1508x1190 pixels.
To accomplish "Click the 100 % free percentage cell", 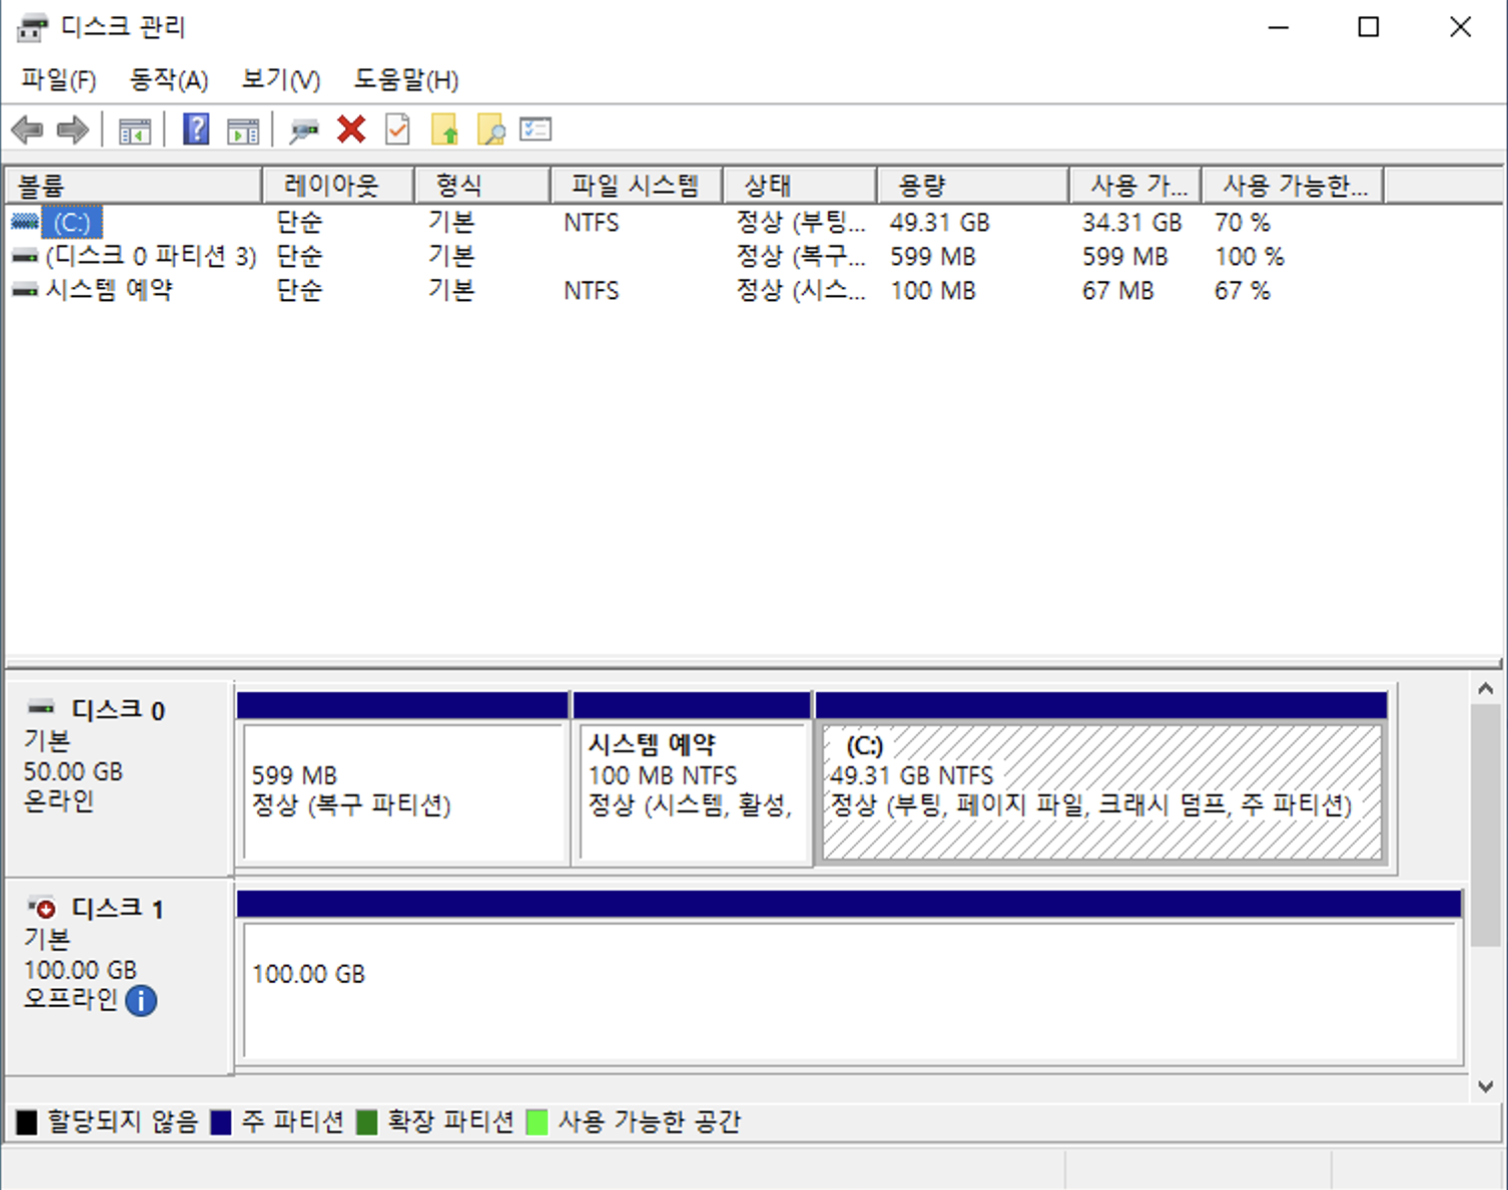I will (x=1249, y=256).
